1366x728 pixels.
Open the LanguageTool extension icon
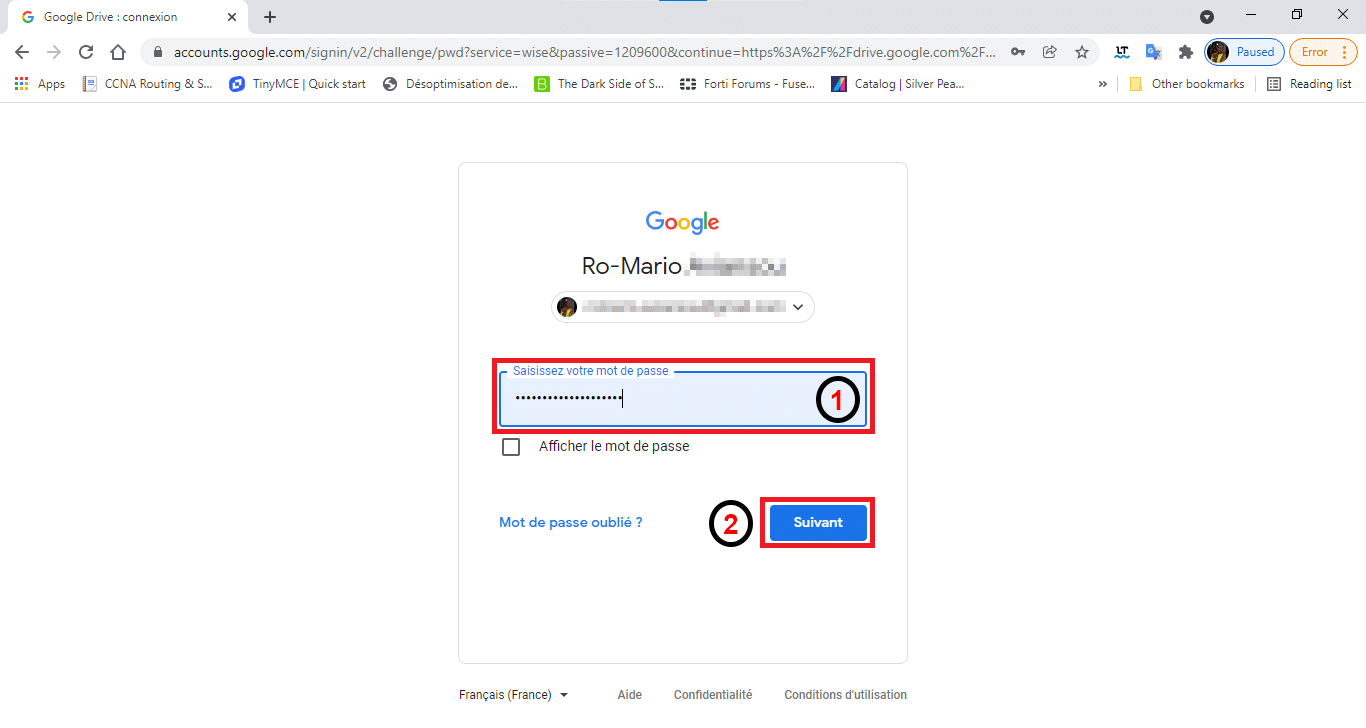tap(1122, 52)
